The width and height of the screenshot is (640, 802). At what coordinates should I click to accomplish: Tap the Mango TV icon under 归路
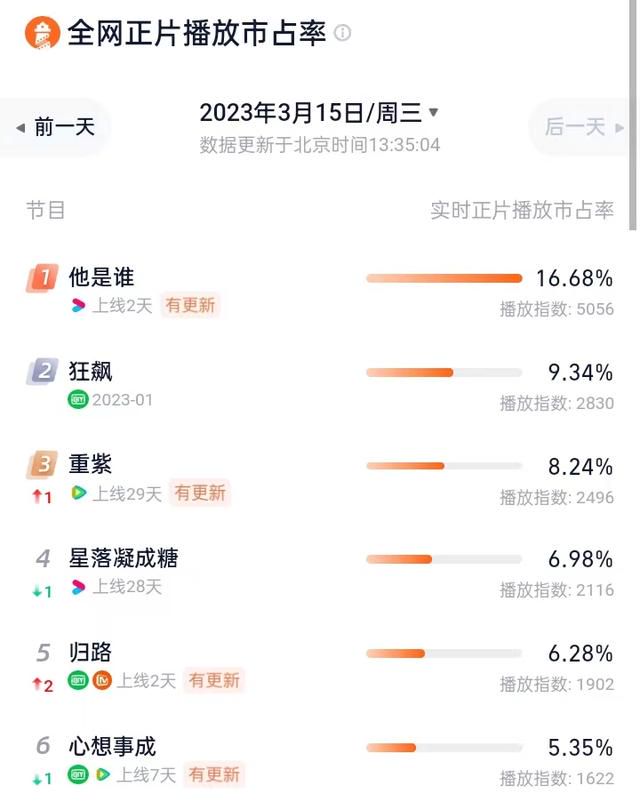(102, 680)
